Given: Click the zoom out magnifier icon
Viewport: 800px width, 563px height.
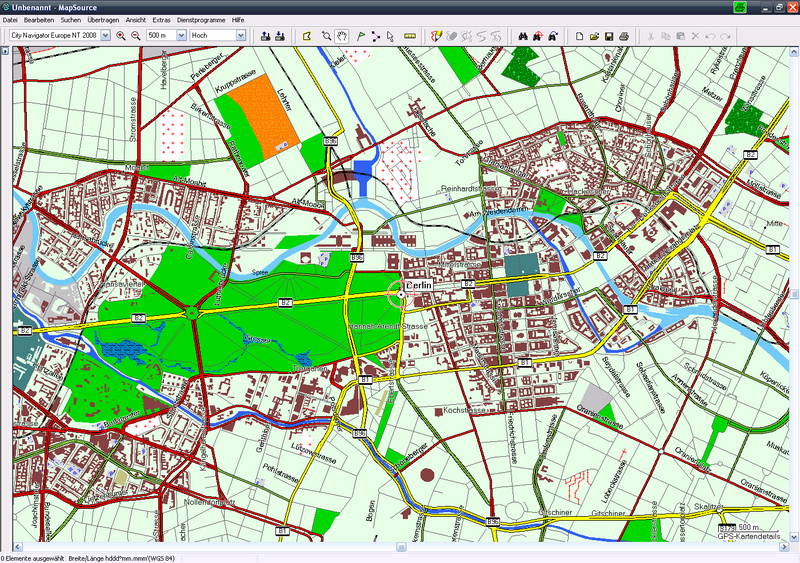Looking at the screenshot, I should point(136,35).
